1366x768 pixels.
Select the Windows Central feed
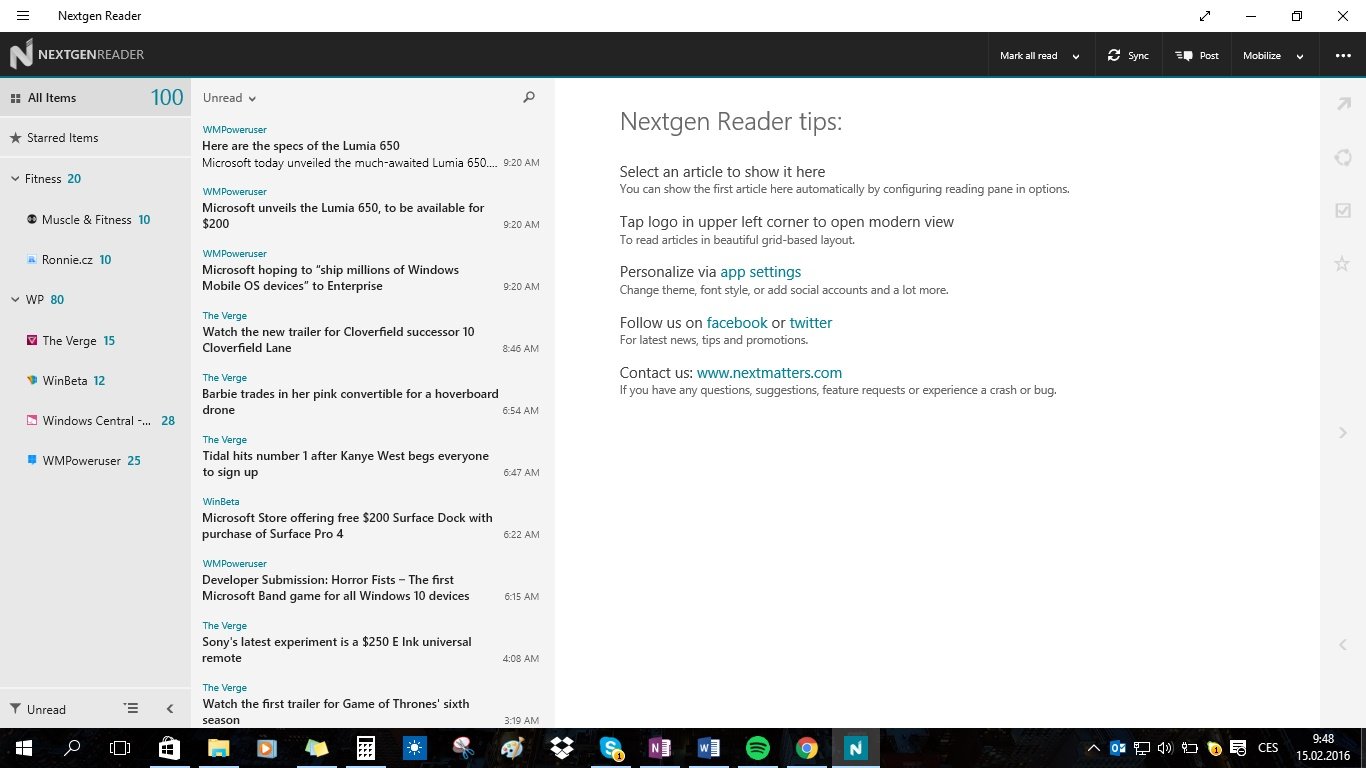95,420
